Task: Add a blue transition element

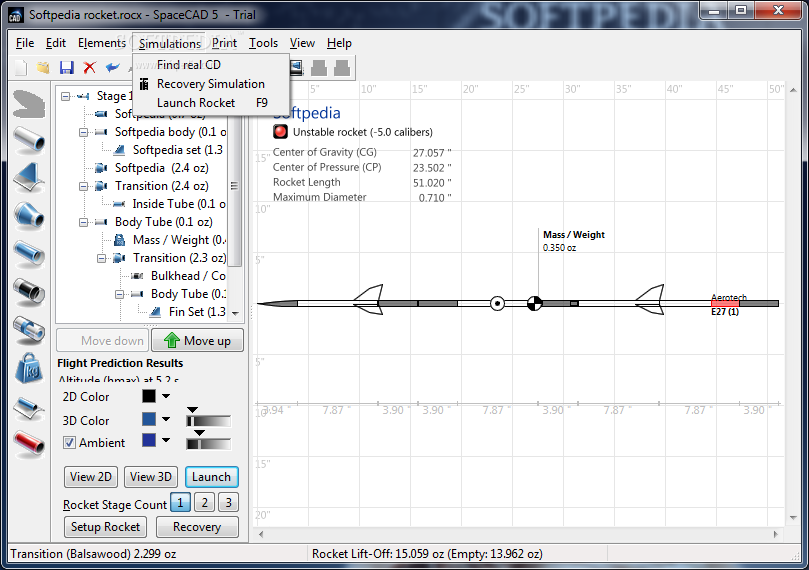Action: pos(29,216)
